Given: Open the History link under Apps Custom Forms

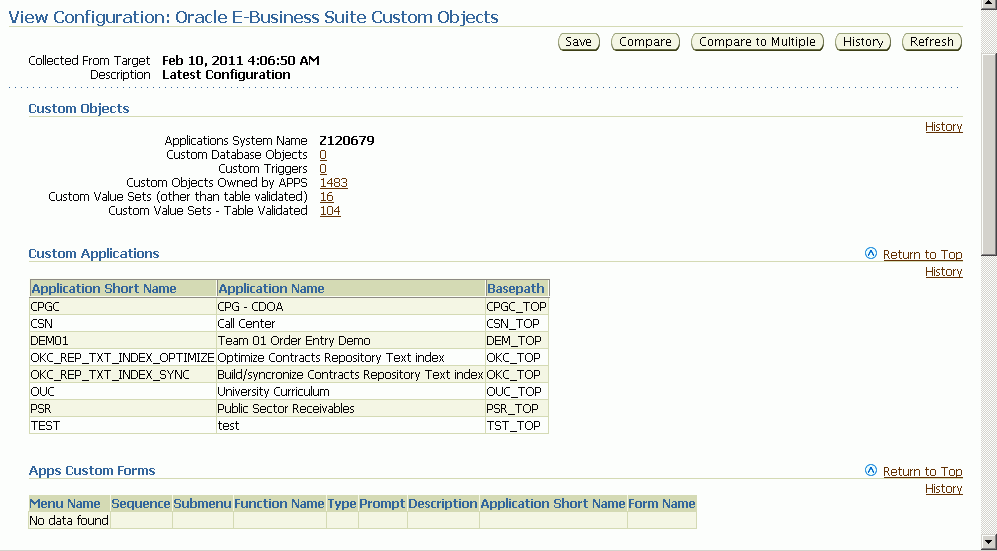Looking at the screenshot, I should (x=944, y=488).
